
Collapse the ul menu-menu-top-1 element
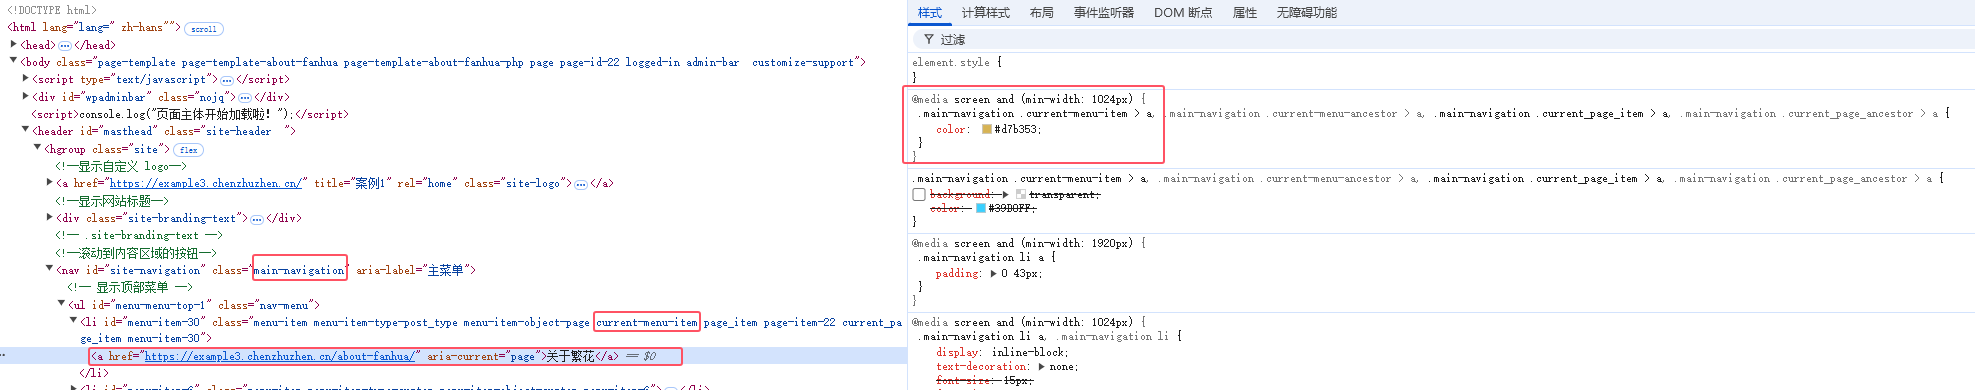tap(62, 304)
